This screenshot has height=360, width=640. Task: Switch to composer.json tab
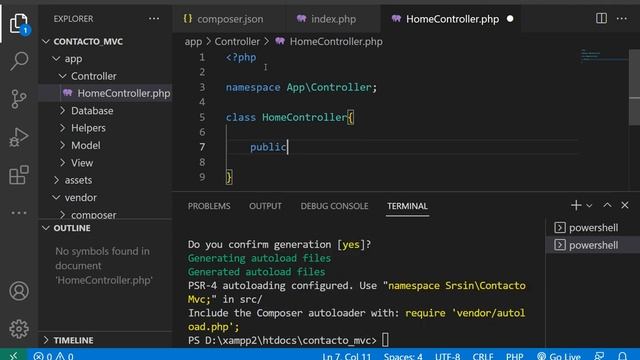(229, 19)
